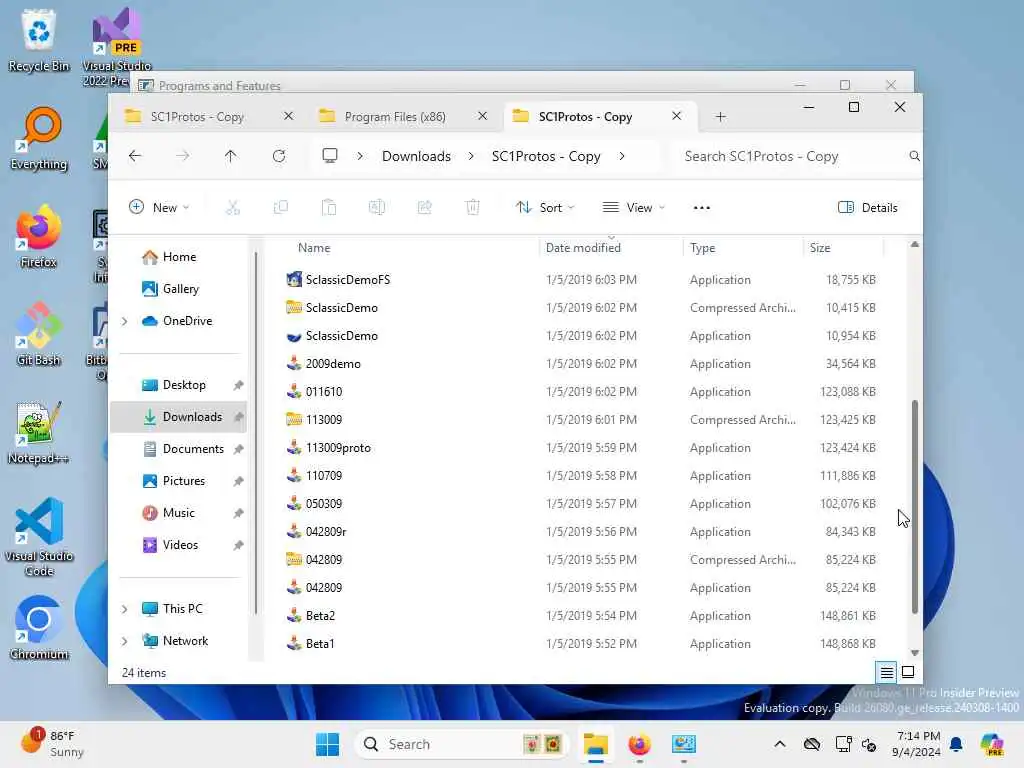
Task: Switch to details list view layout
Action: (x=886, y=672)
